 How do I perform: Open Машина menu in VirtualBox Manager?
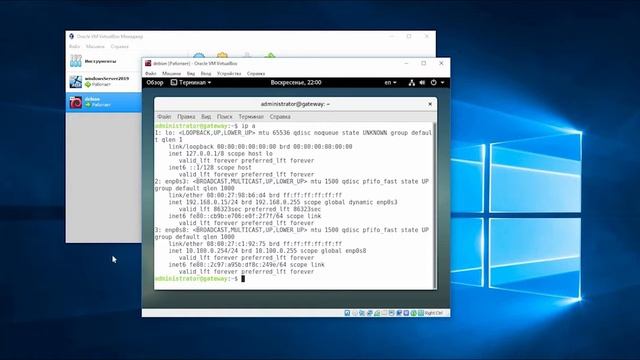95,47
